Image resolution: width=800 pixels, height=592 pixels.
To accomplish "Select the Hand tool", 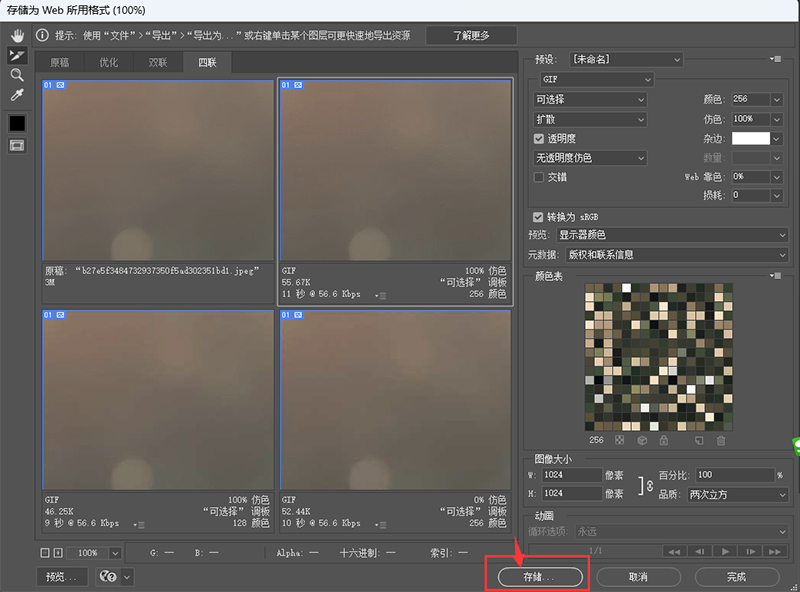I will (x=17, y=35).
